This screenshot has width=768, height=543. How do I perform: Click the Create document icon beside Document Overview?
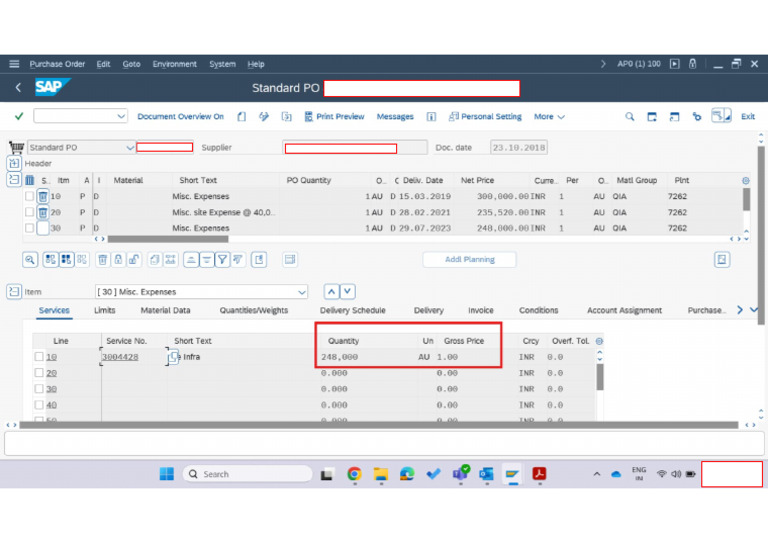pyautogui.click(x=241, y=117)
